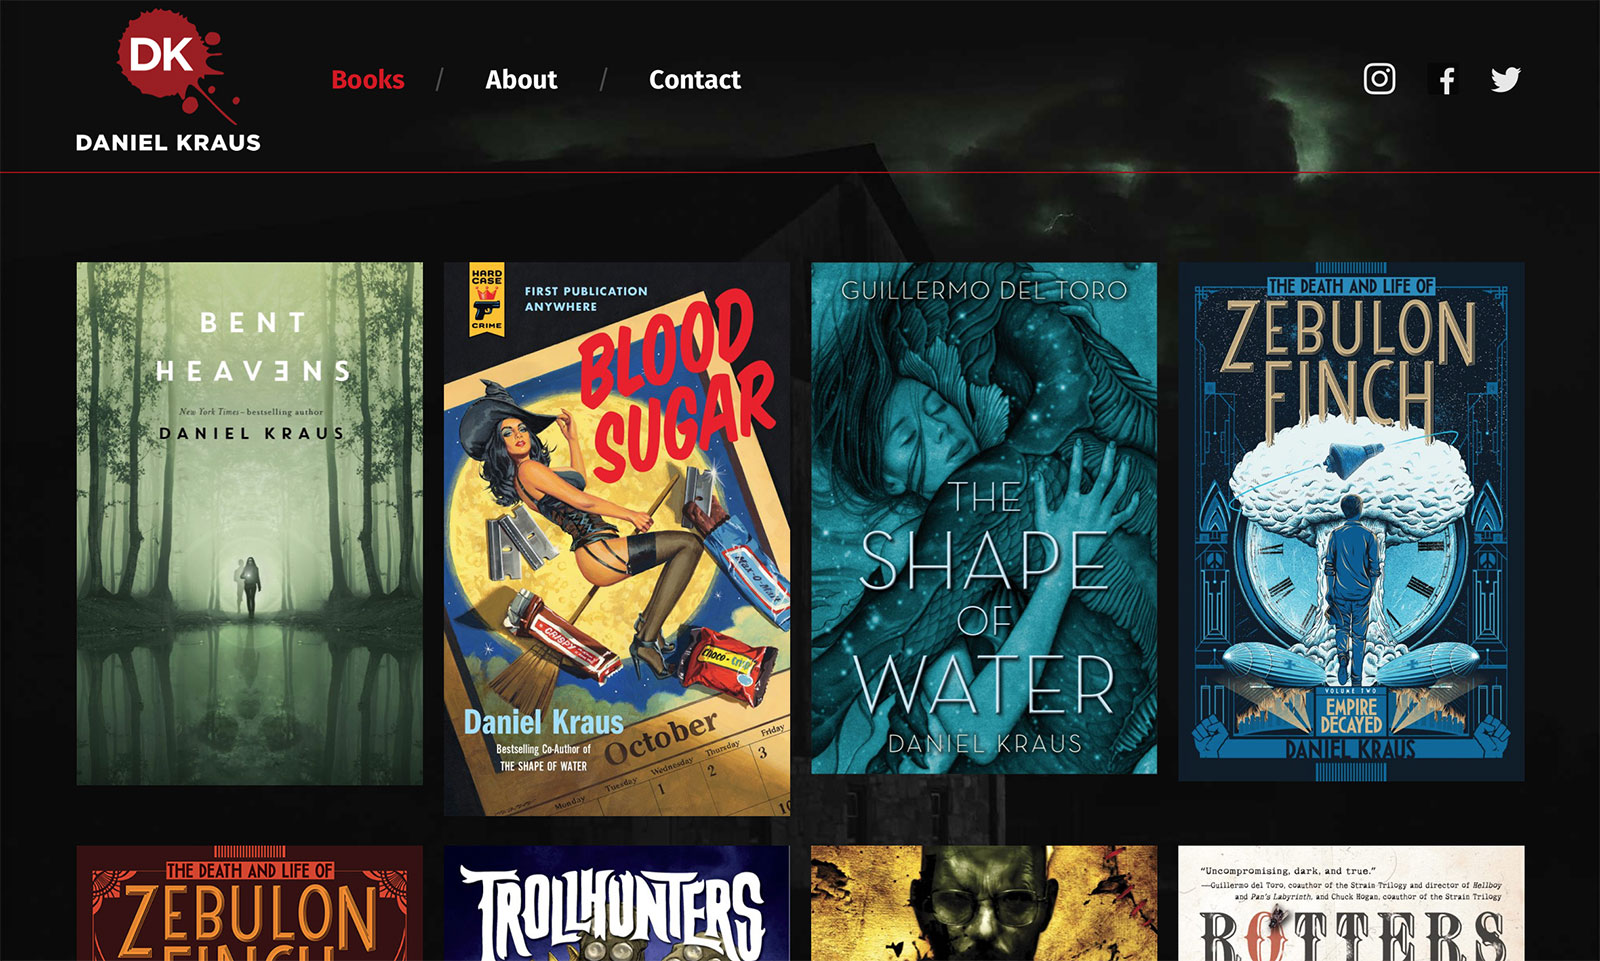The height and width of the screenshot is (961, 1600).
Task: Open the red Zebulon Finch cover
Action: pyautogui.click(x=250, y=903)
